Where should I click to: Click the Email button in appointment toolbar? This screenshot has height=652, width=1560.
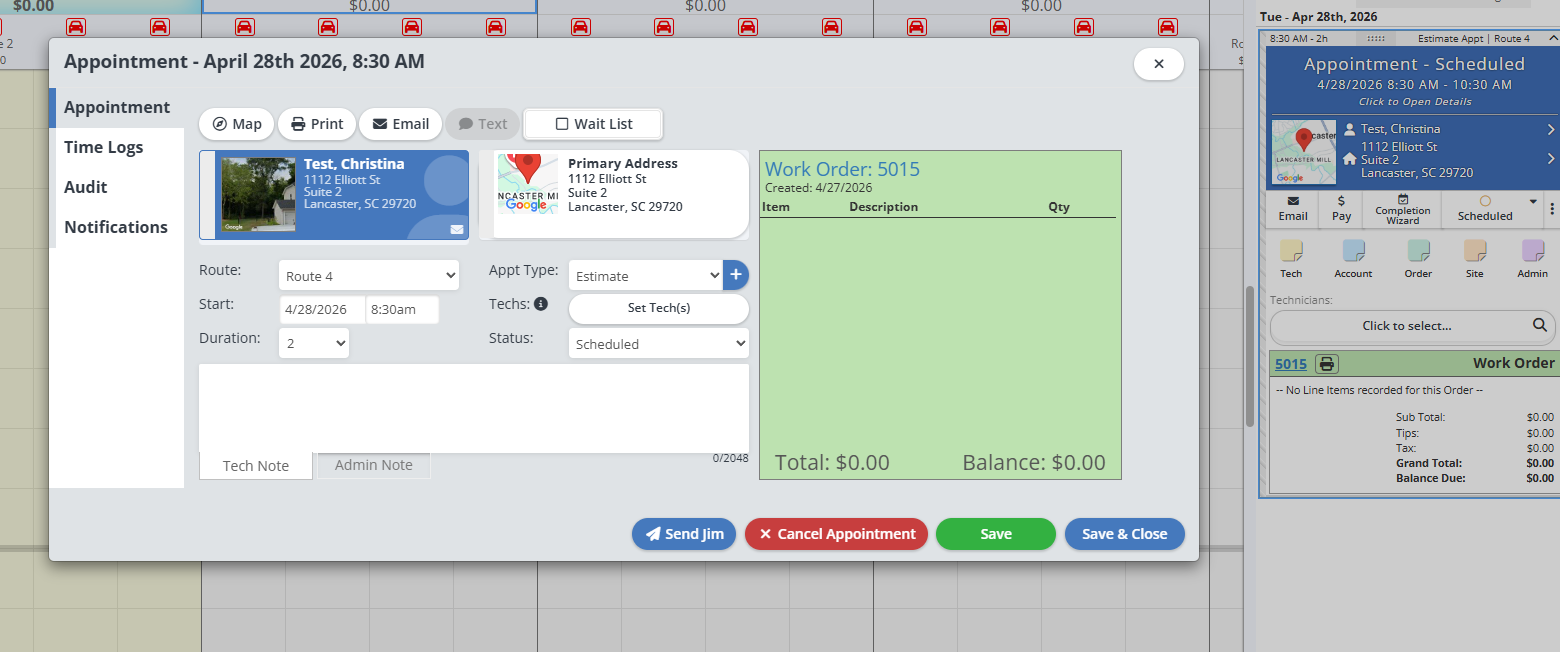[400, 124]
